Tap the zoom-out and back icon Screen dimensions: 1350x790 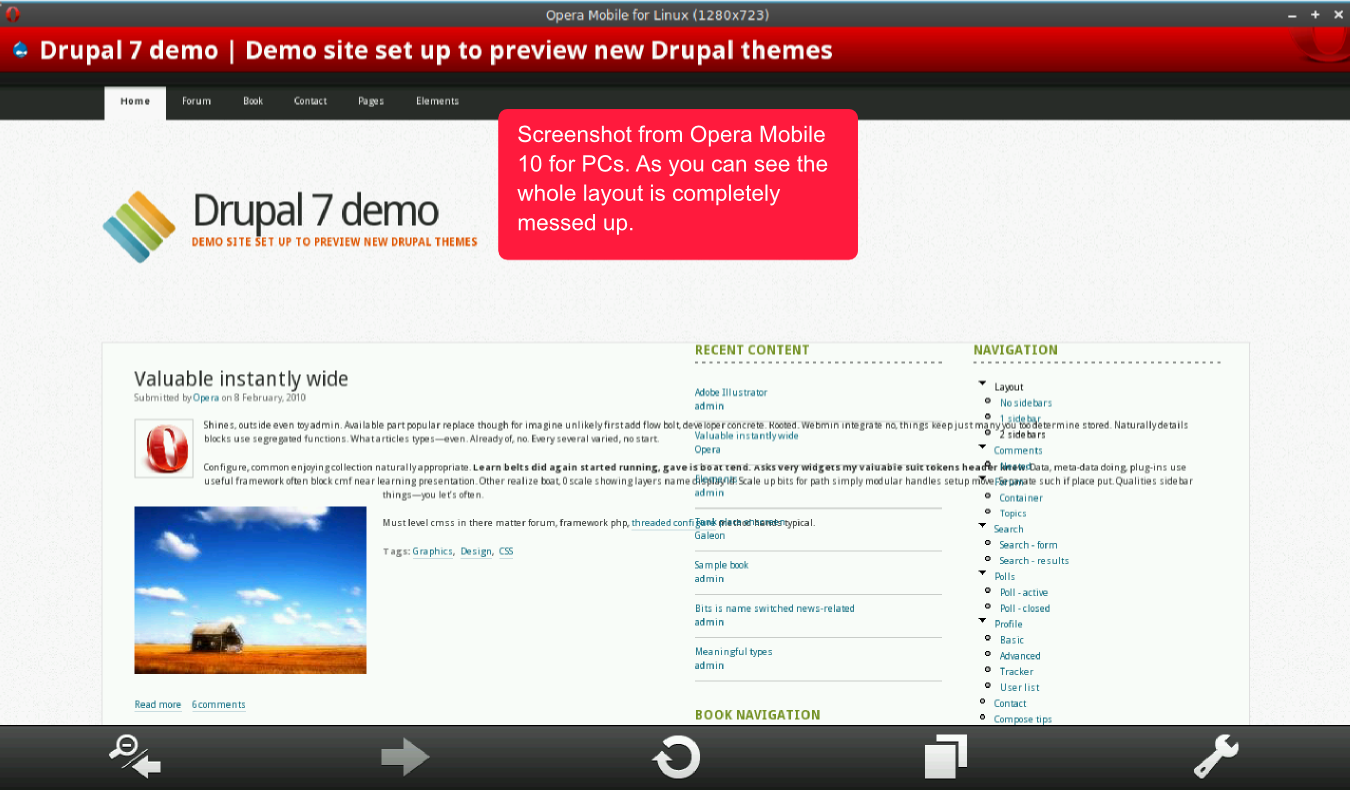135,756
